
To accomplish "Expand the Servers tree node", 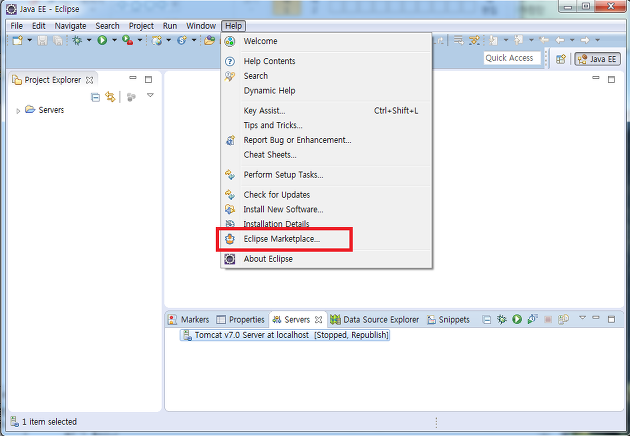I will pyautogui.click(x=18, y=111).
